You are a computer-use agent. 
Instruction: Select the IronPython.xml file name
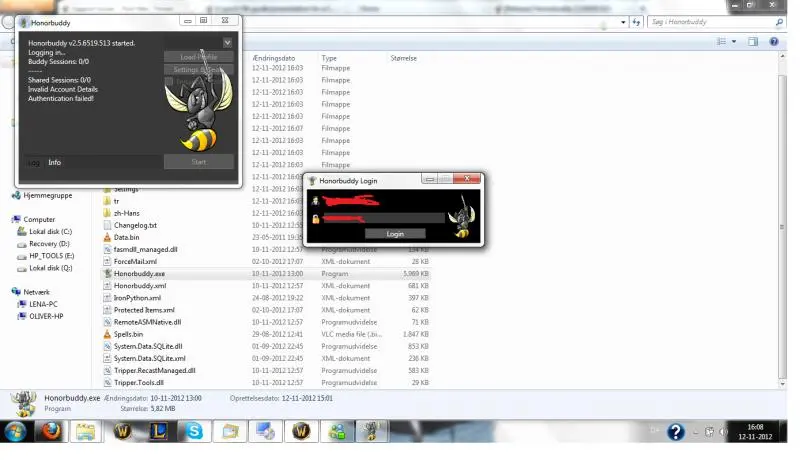tap(137, 298)
